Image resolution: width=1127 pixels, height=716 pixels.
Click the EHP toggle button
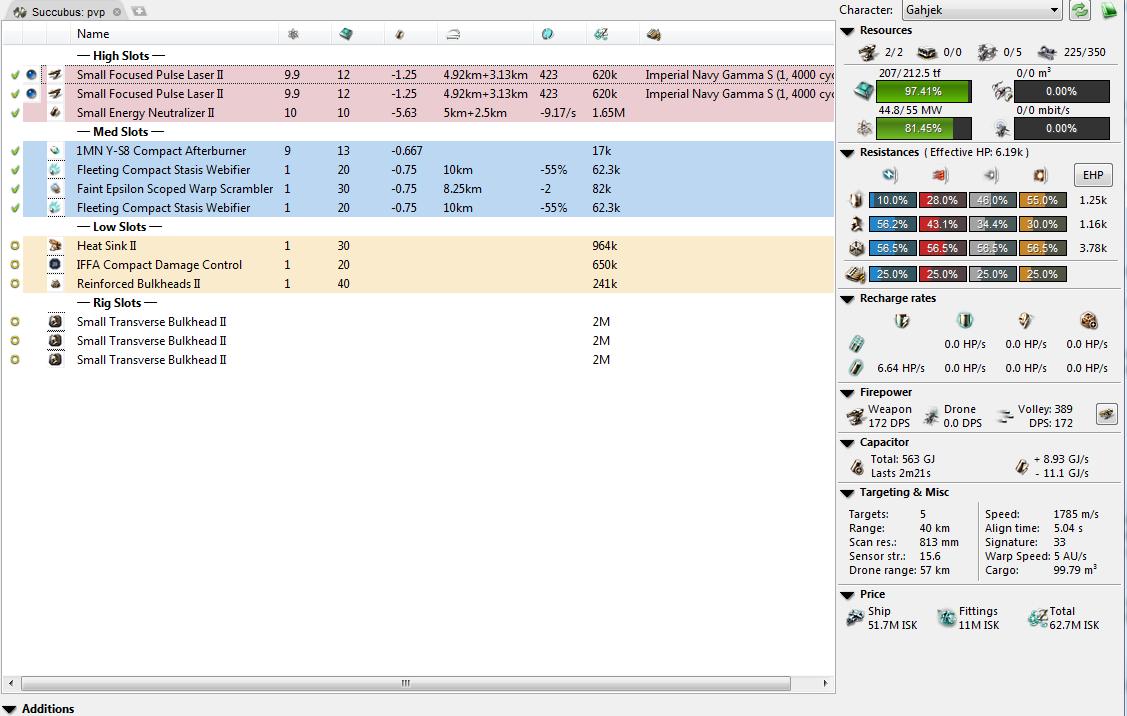pos(1092,175)
